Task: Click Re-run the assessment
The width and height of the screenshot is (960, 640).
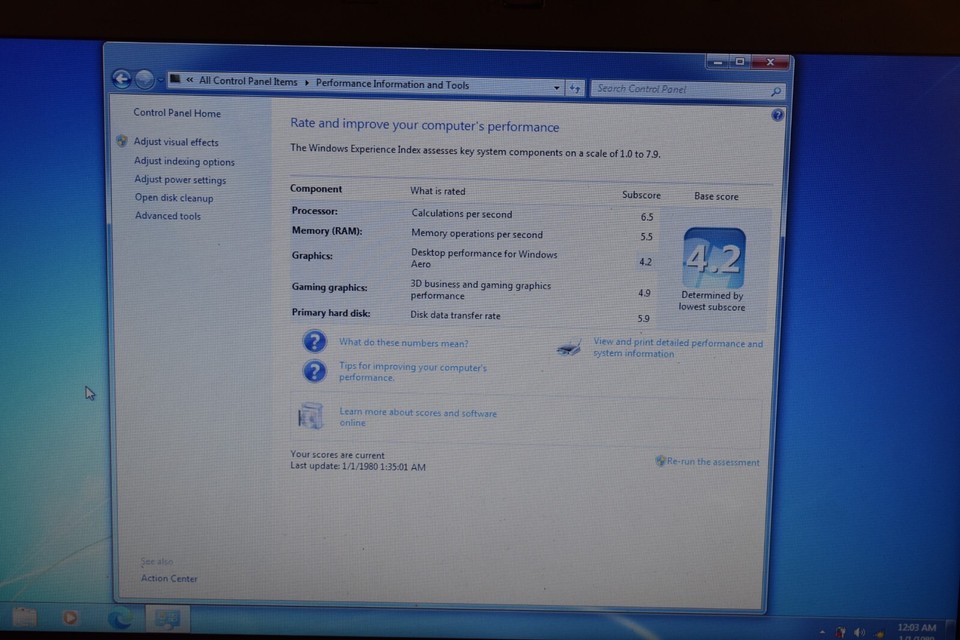Action: 713,462
